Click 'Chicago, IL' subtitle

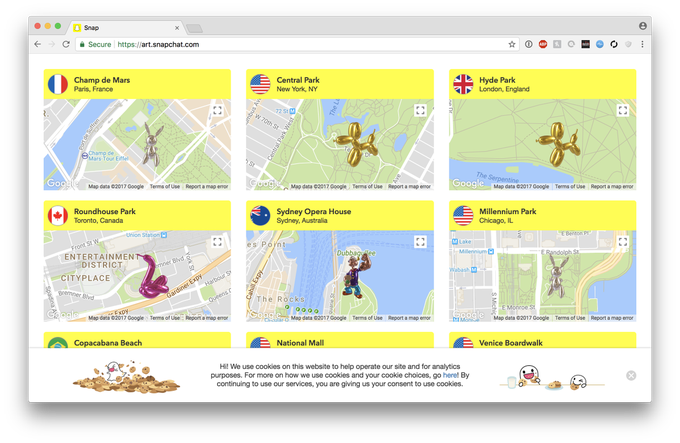[496, 221]
